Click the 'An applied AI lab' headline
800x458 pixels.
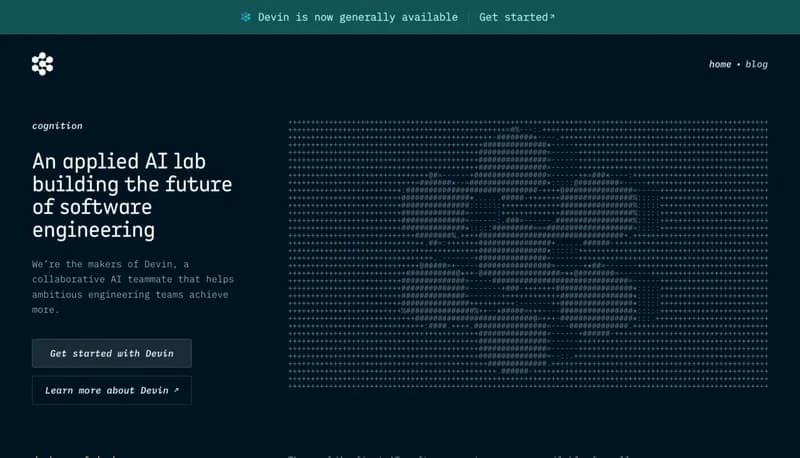(132, 195)
